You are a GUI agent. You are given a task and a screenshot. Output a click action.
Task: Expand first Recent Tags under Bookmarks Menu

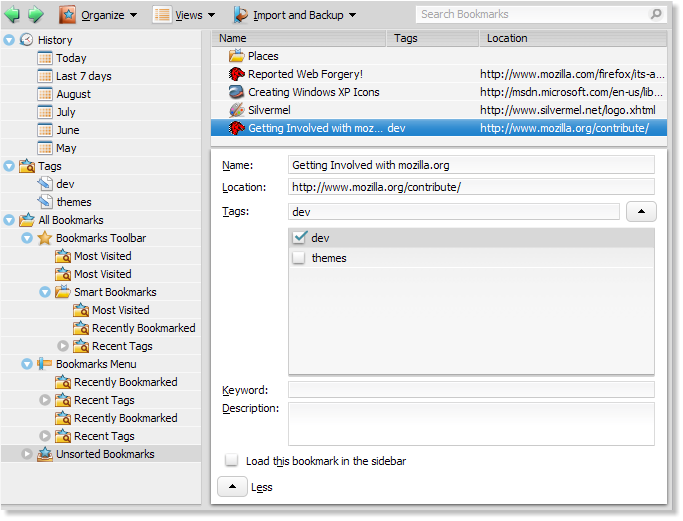click(x=45, y=400)
